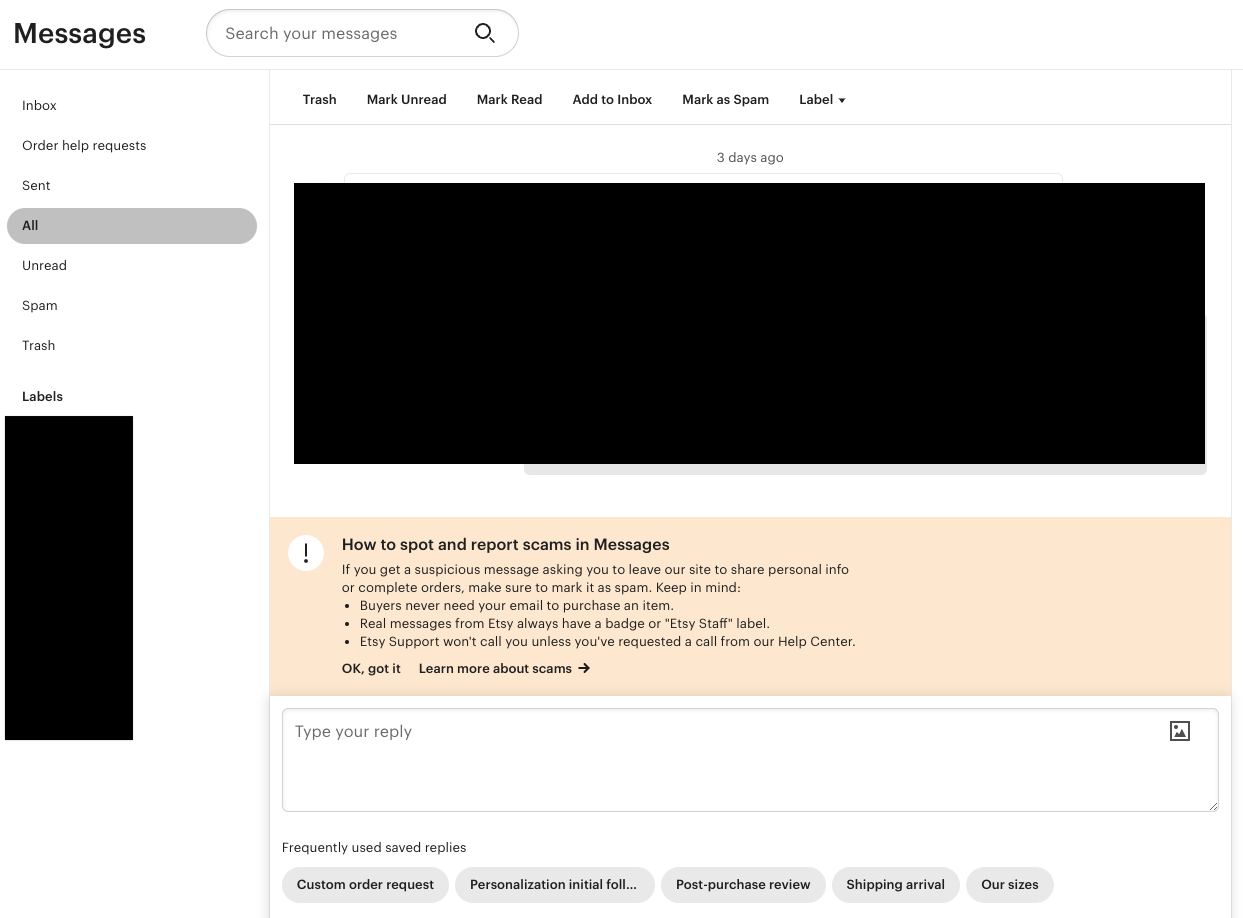Dismiss the banner with OK, got it

click(371, 668)
